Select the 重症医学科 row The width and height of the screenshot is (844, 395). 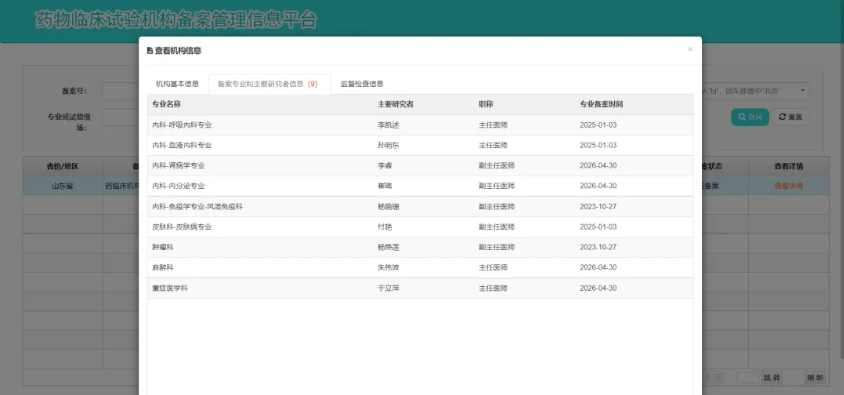[420, 288]
